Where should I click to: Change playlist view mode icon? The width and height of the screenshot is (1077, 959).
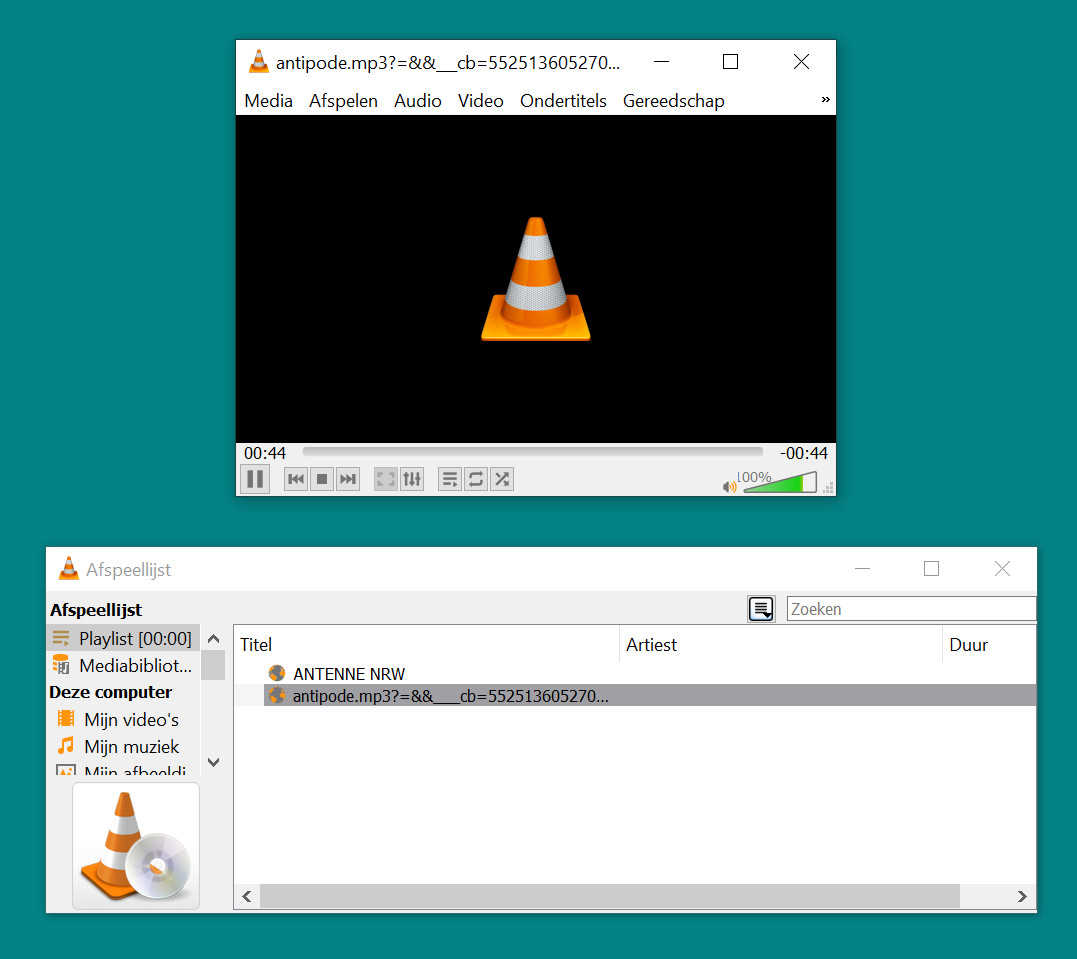click(761, 609)
